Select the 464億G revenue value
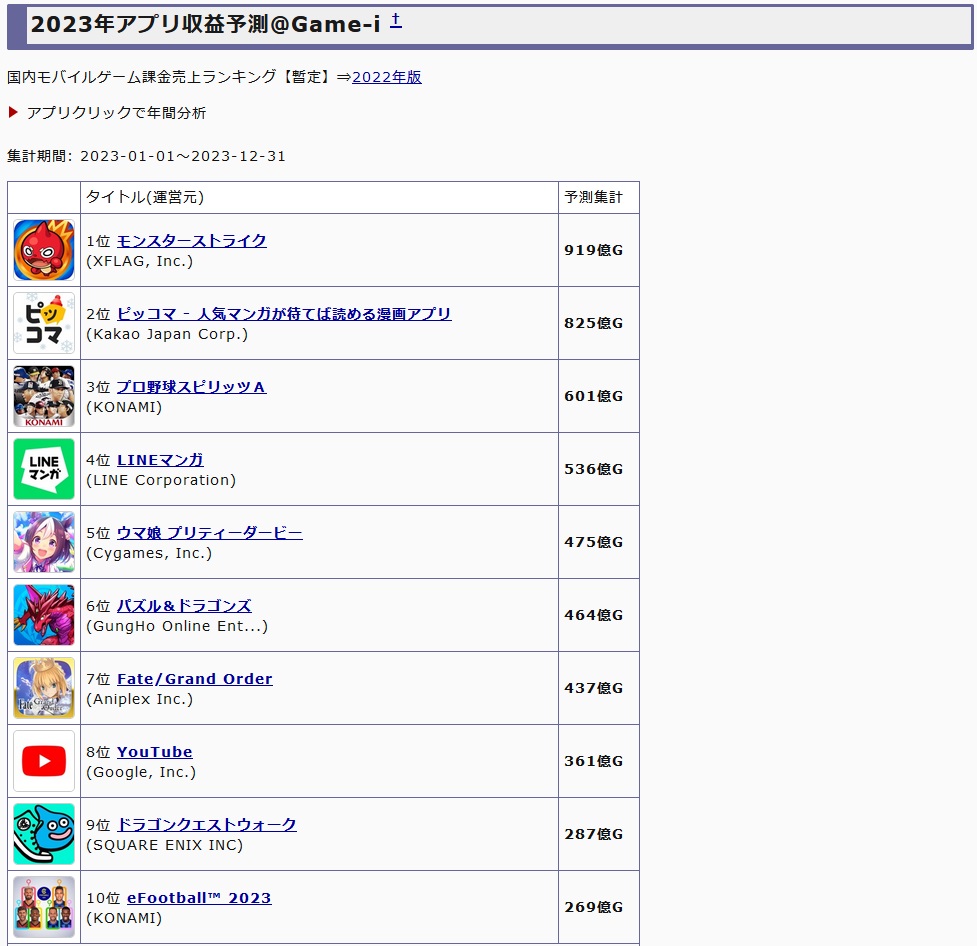The image size is (977, 946). click(594, 614)
